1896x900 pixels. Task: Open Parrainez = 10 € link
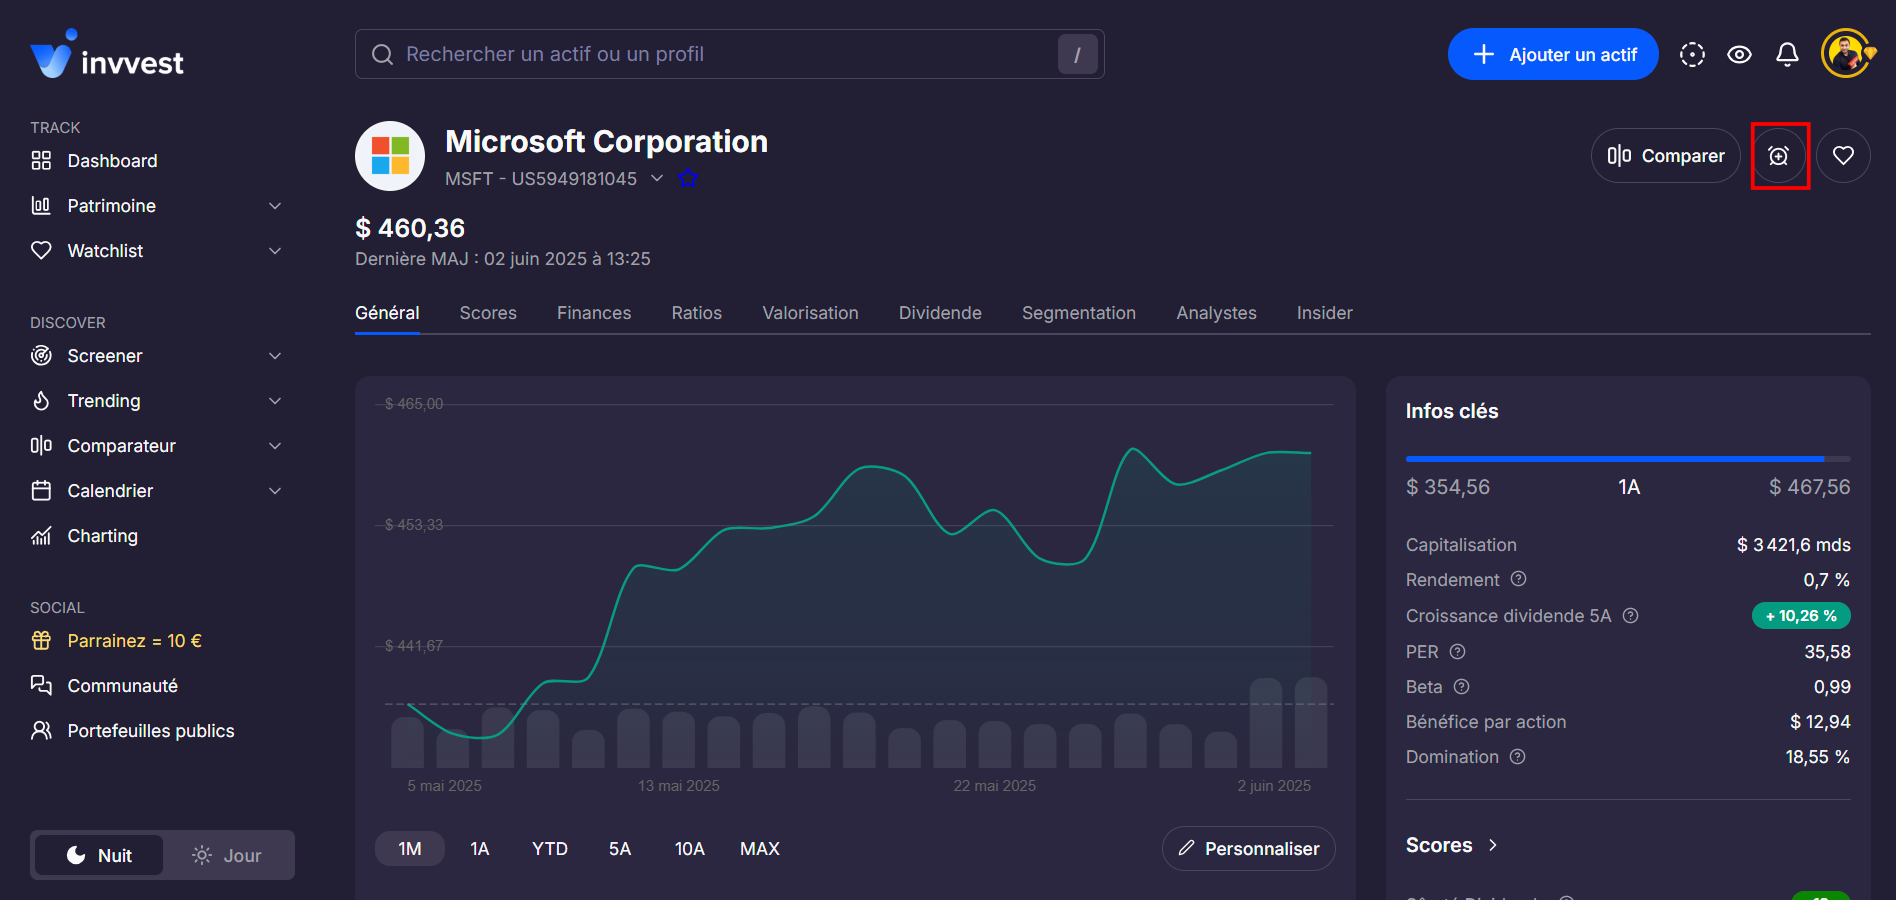134,641
